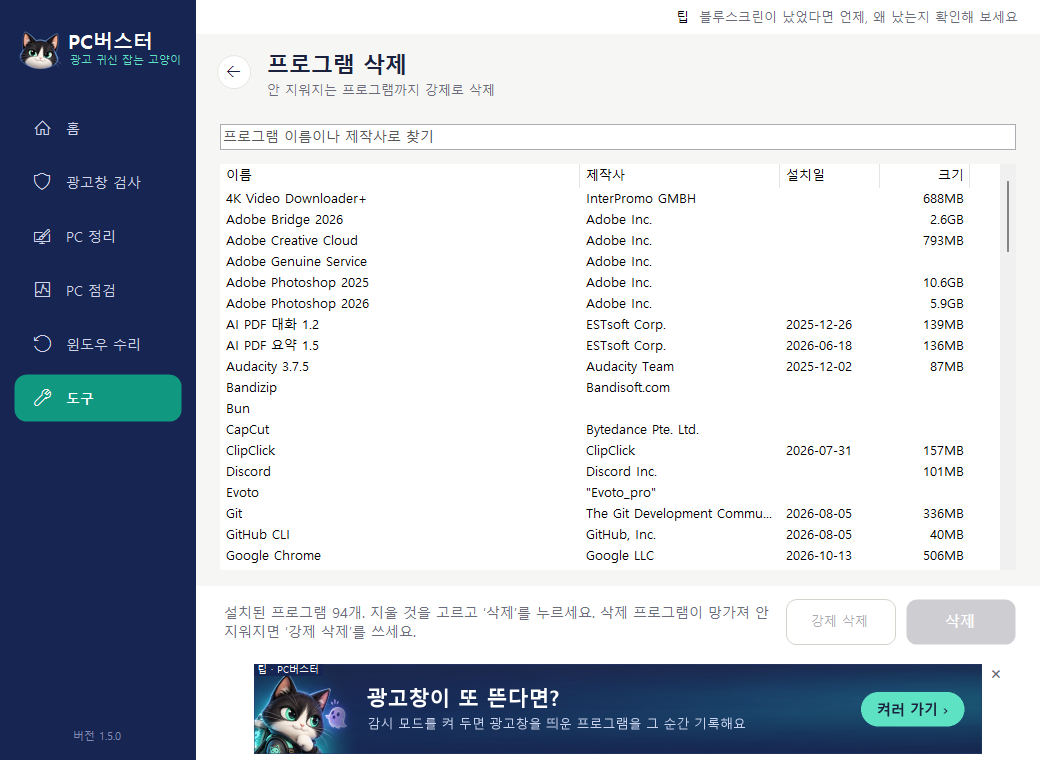Click the 도구 wrench icon
Image resolution: width=1040 pixels, height=760 pixels.
click(x=42, y=398)
